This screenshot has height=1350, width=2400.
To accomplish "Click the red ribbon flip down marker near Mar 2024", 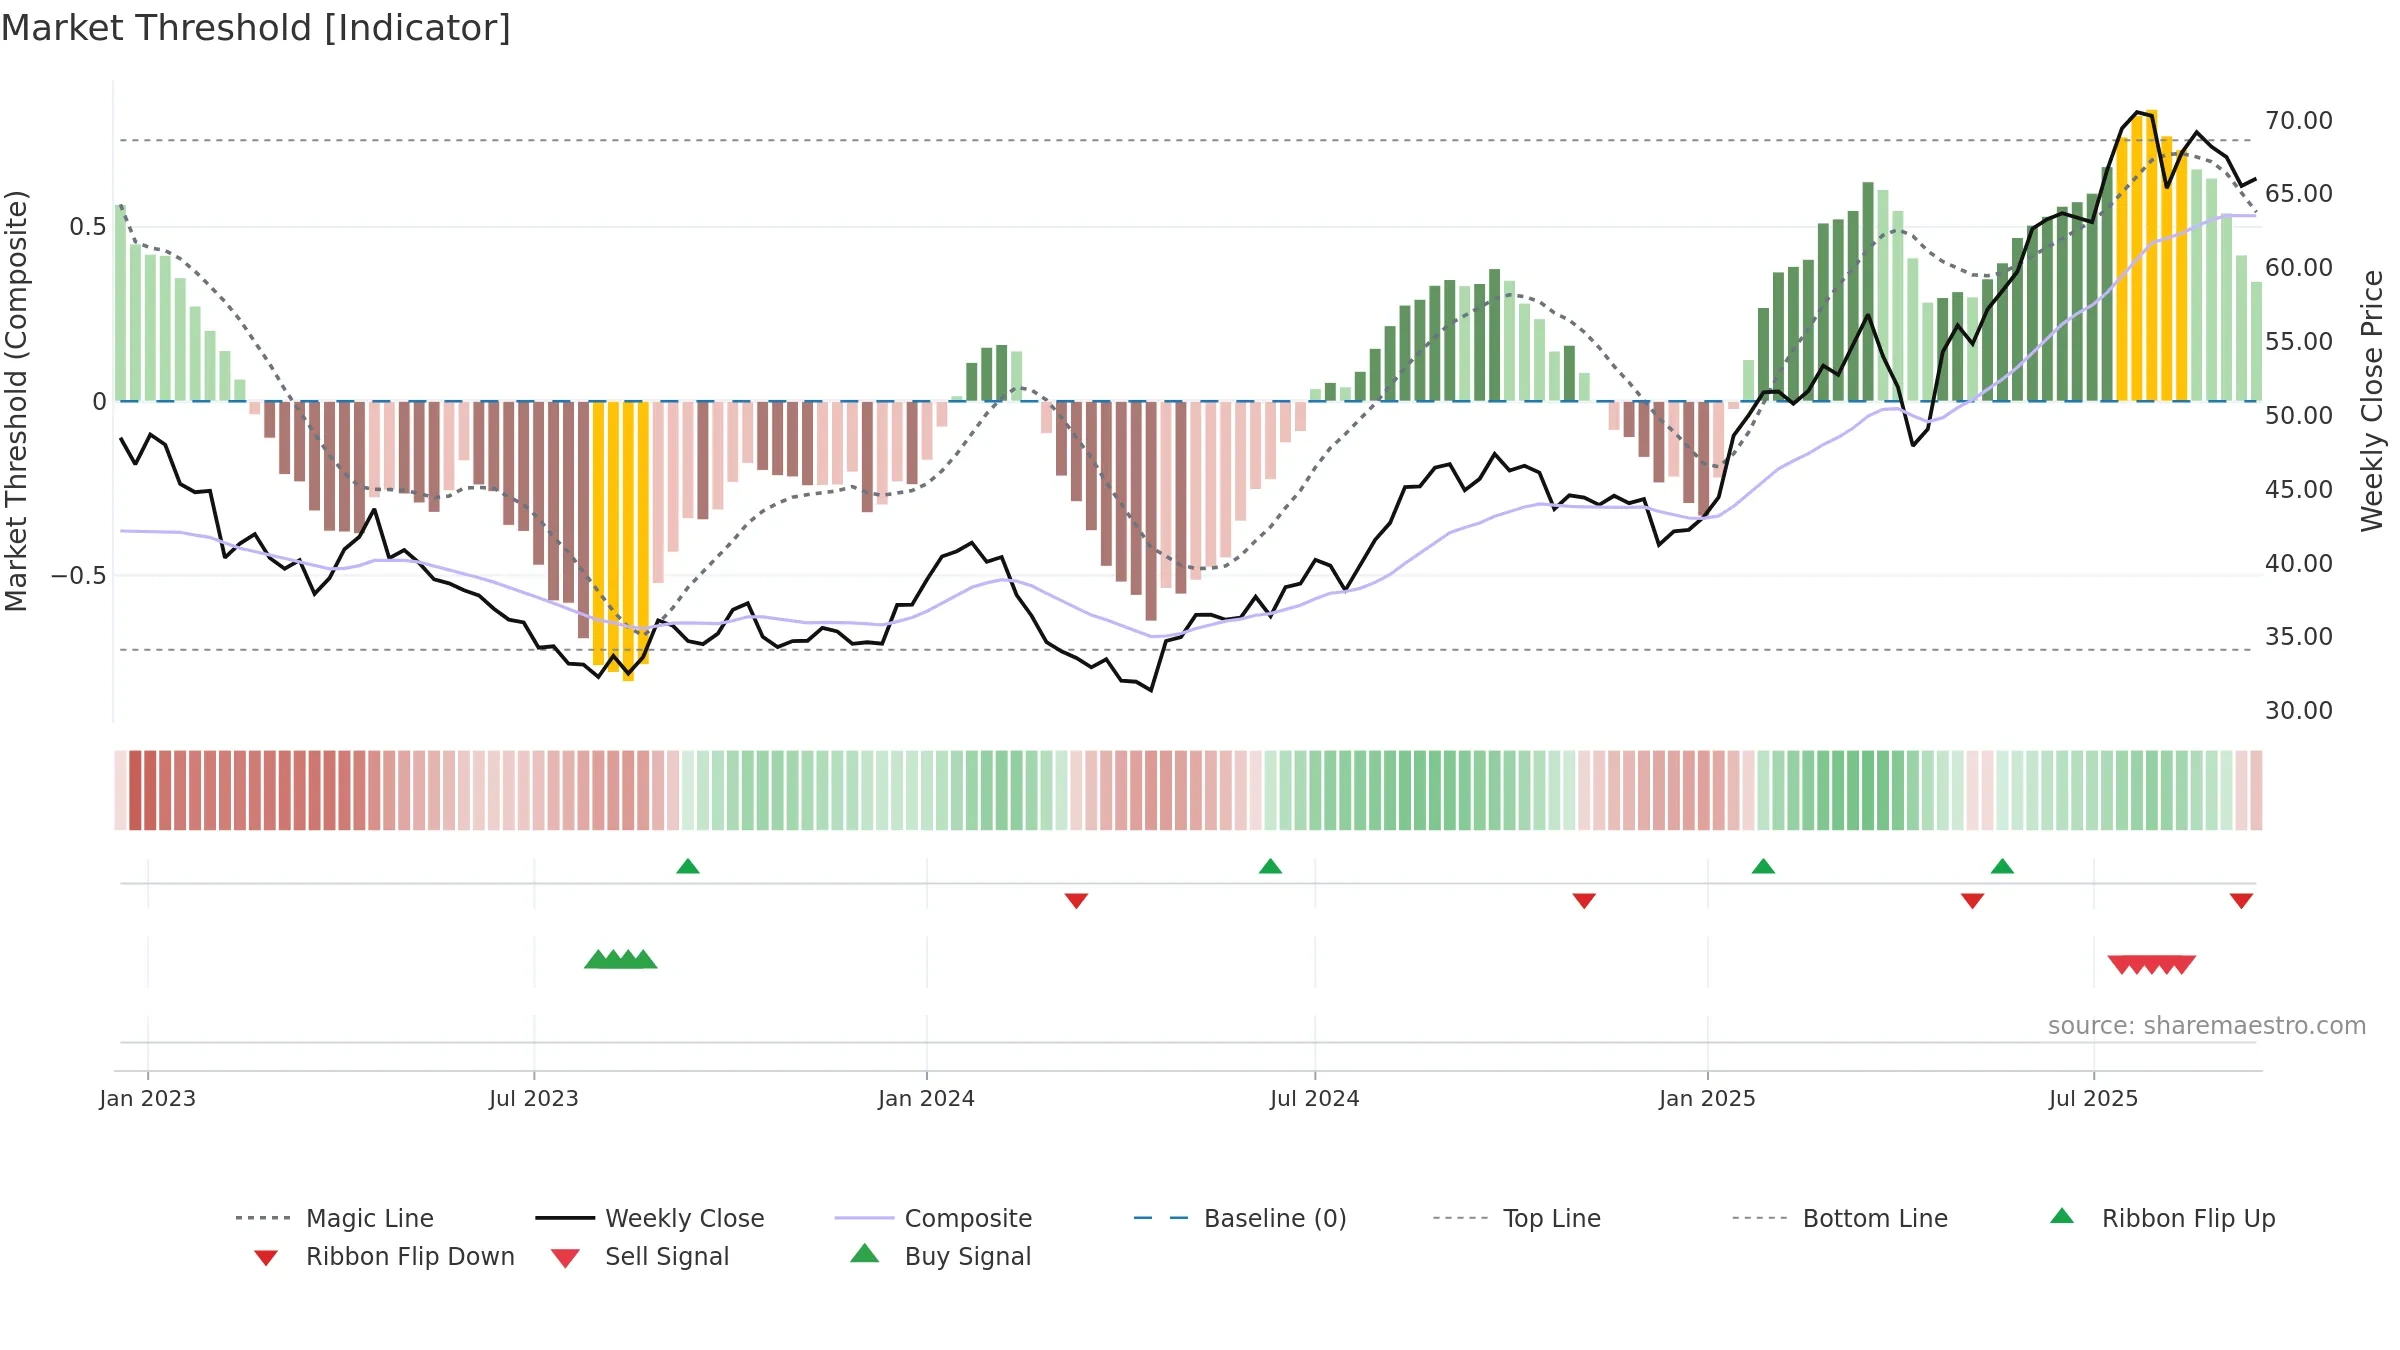I will coord(1076,901).
